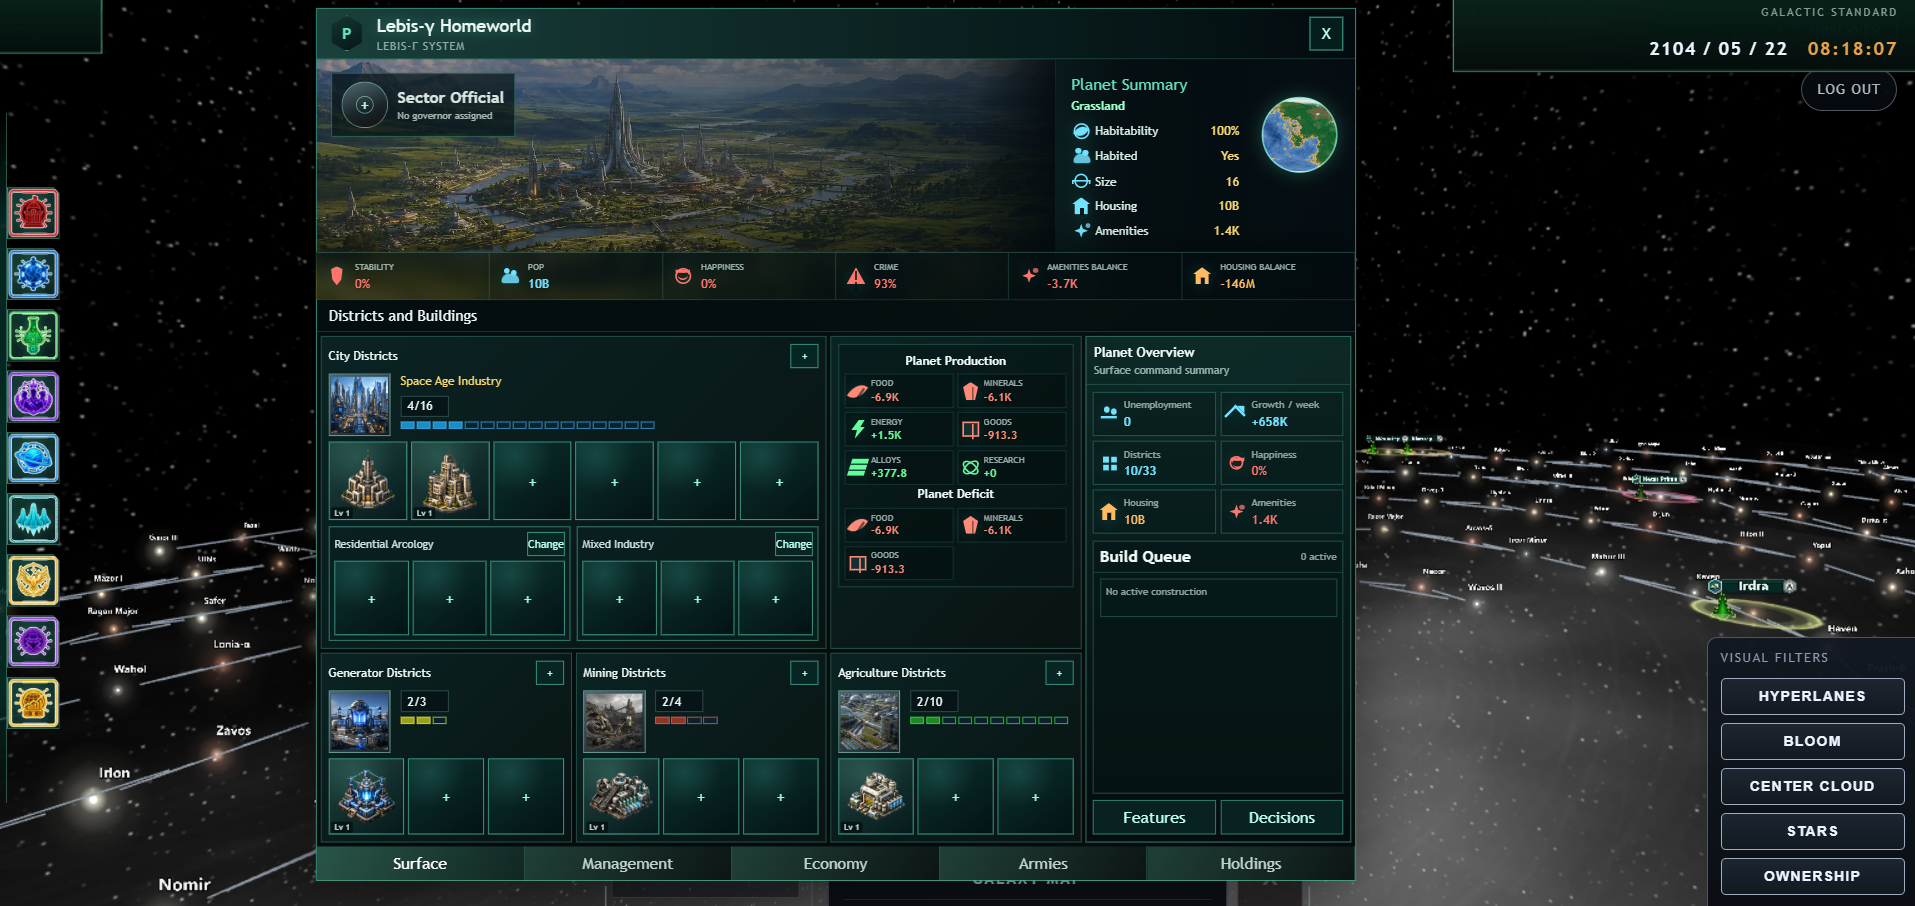The height and width of the screenshot is (906, 1915).
Task: Switch to the Armies tab
Action: click(x=1043, y=863)
